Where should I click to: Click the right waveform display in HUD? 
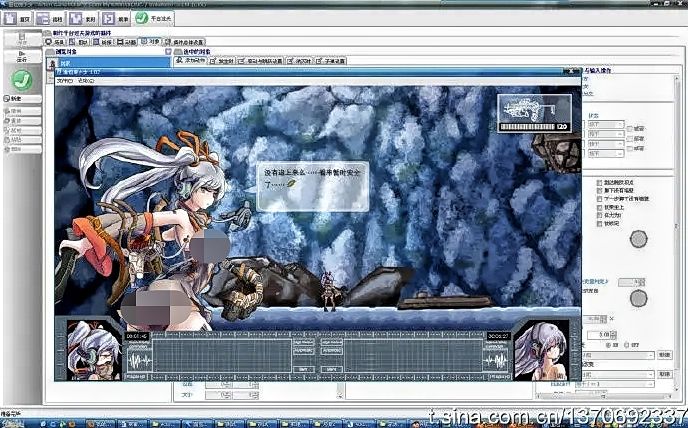pos(494,361)
